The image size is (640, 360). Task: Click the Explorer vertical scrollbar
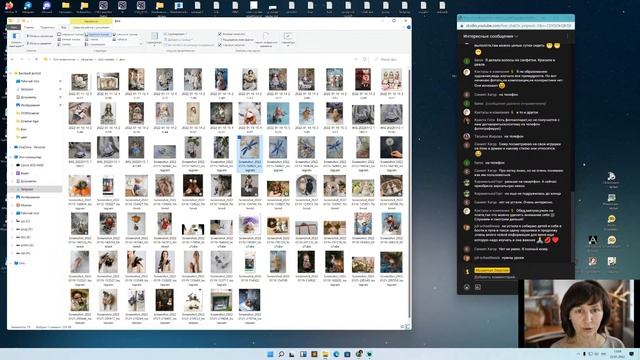pyautogui.click(x=409, y=194)
